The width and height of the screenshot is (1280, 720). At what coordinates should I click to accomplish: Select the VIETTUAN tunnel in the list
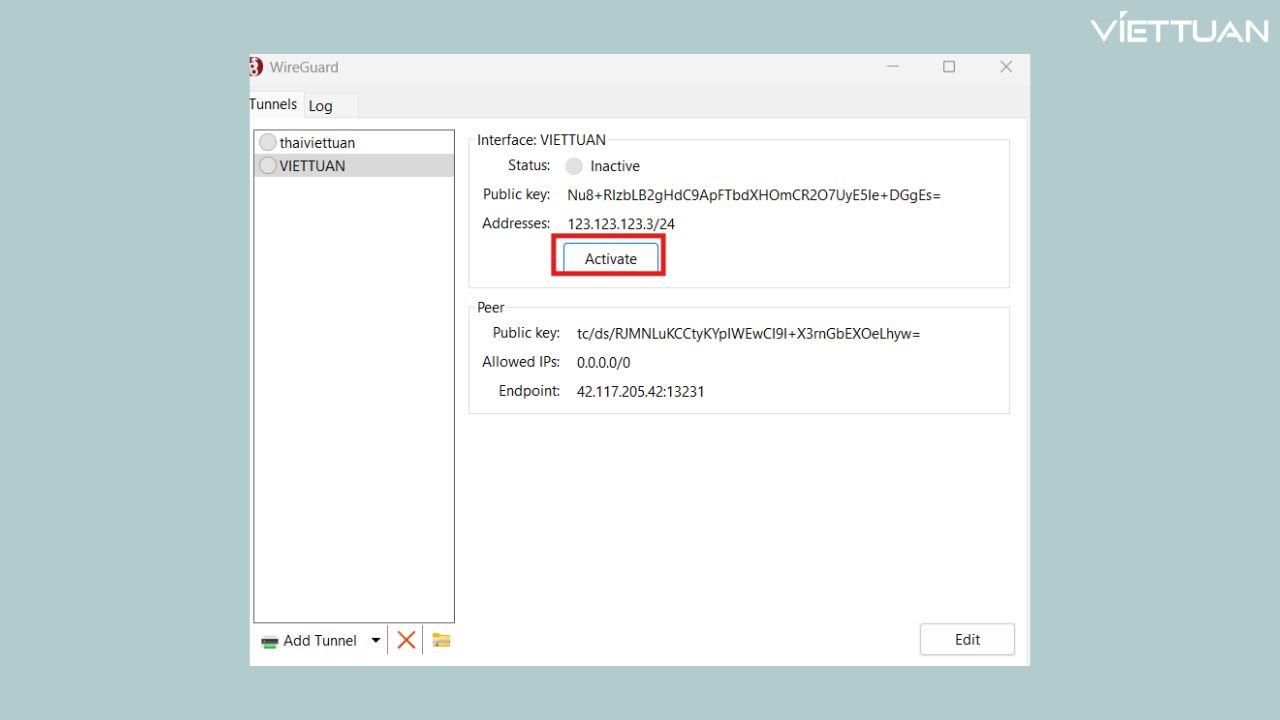312,166
